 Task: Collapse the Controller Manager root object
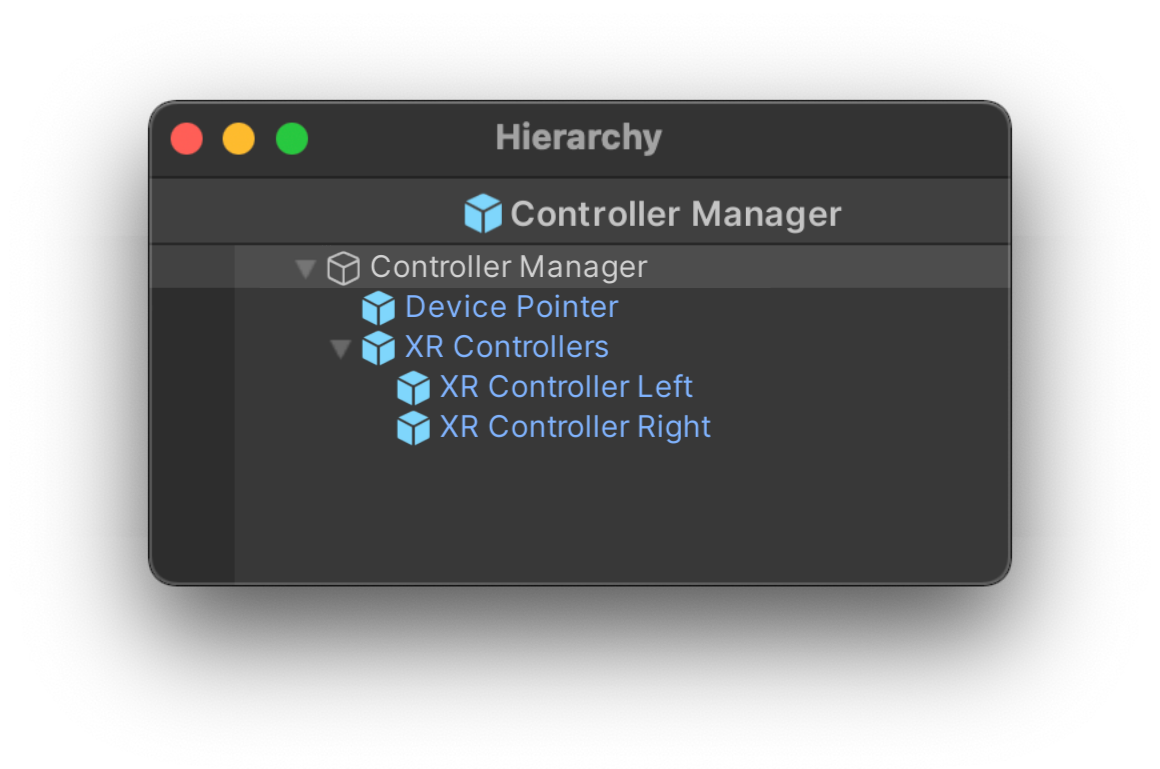coord(306,268)
